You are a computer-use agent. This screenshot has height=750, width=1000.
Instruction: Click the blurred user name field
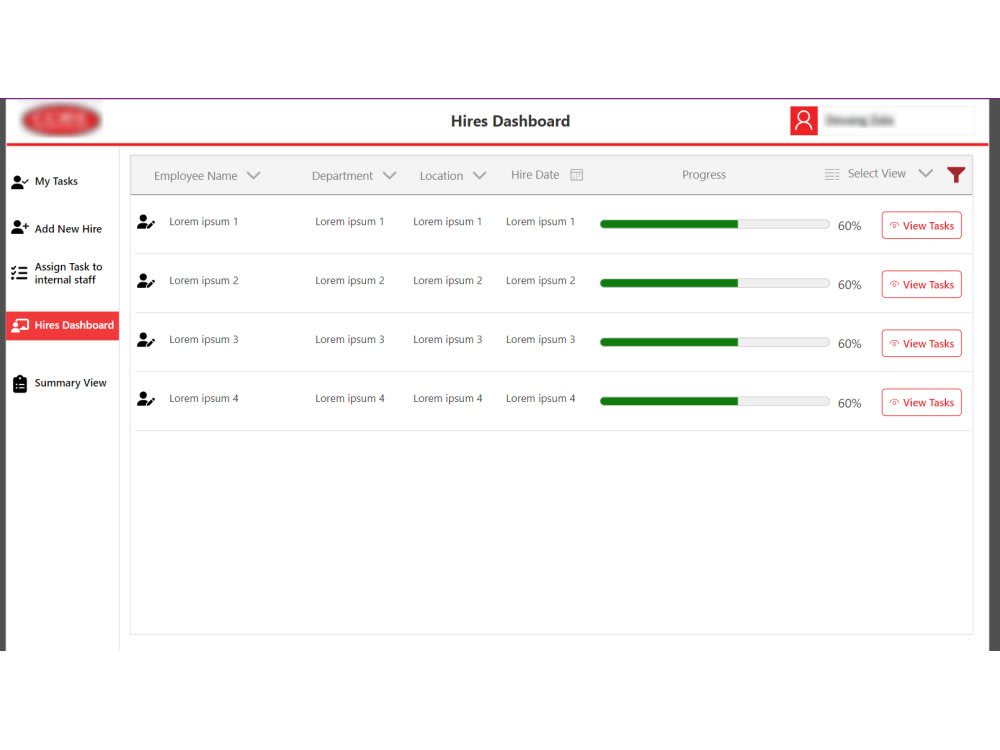tap(896, 121)
